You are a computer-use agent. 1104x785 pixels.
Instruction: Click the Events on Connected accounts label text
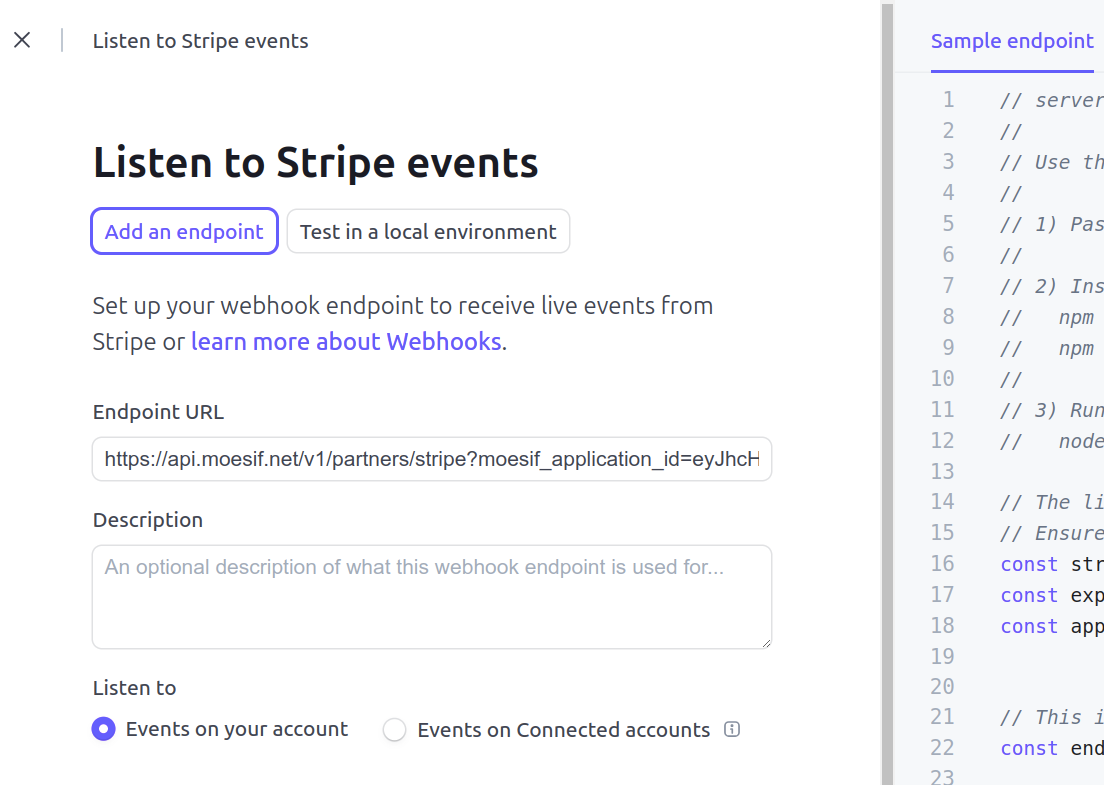point(563,730)
